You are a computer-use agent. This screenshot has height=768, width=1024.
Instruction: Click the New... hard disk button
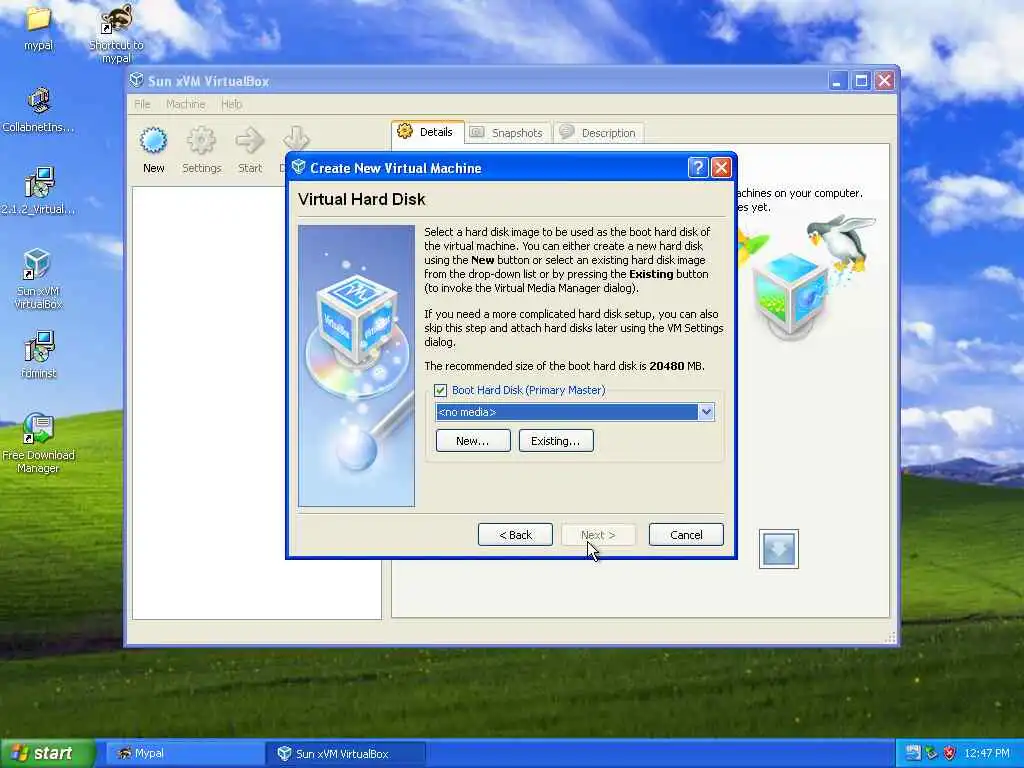[473, 441]
